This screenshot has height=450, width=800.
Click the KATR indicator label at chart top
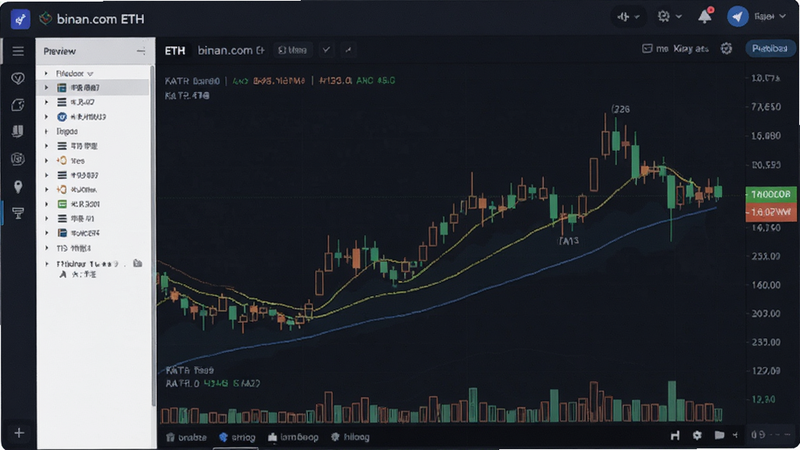[192, 81]
